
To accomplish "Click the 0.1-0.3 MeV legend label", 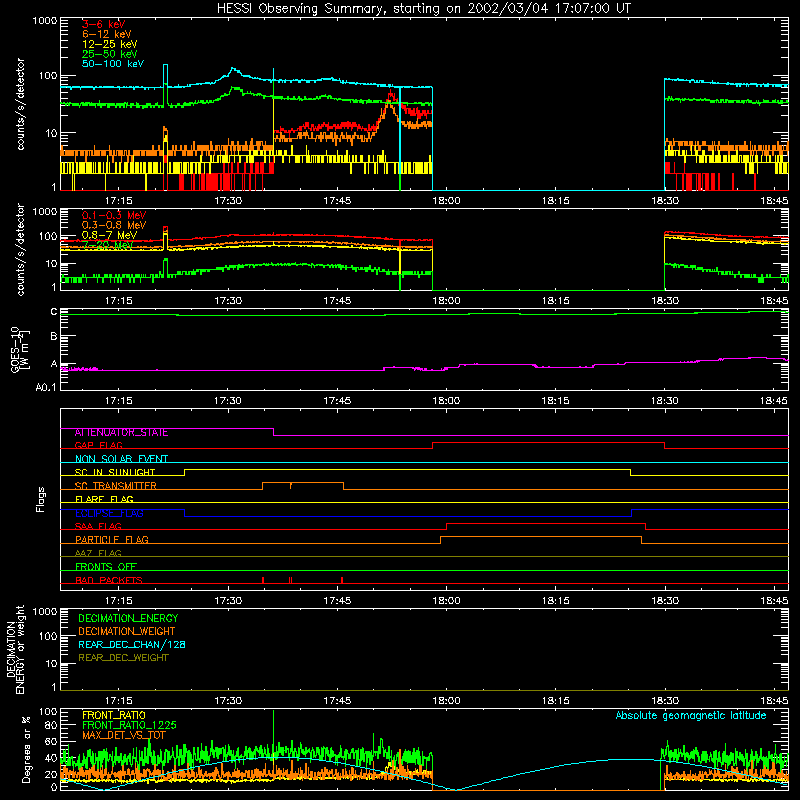I will click(114, 215).
